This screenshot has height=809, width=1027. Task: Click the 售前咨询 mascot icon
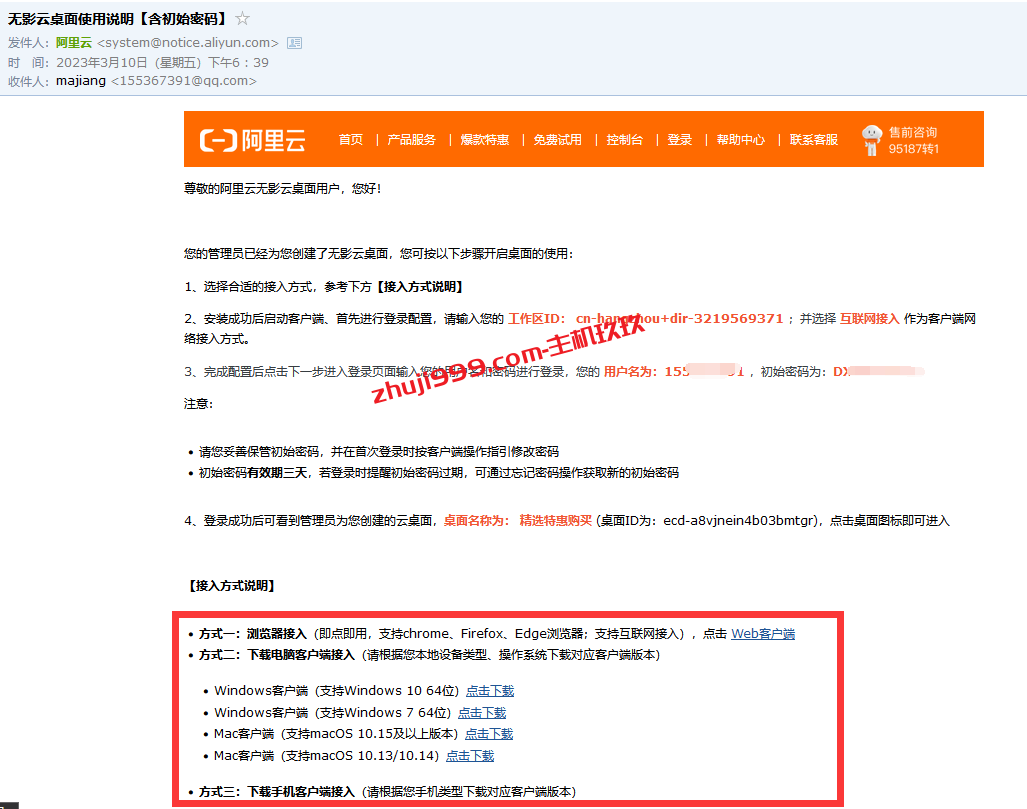pos(872,140)
